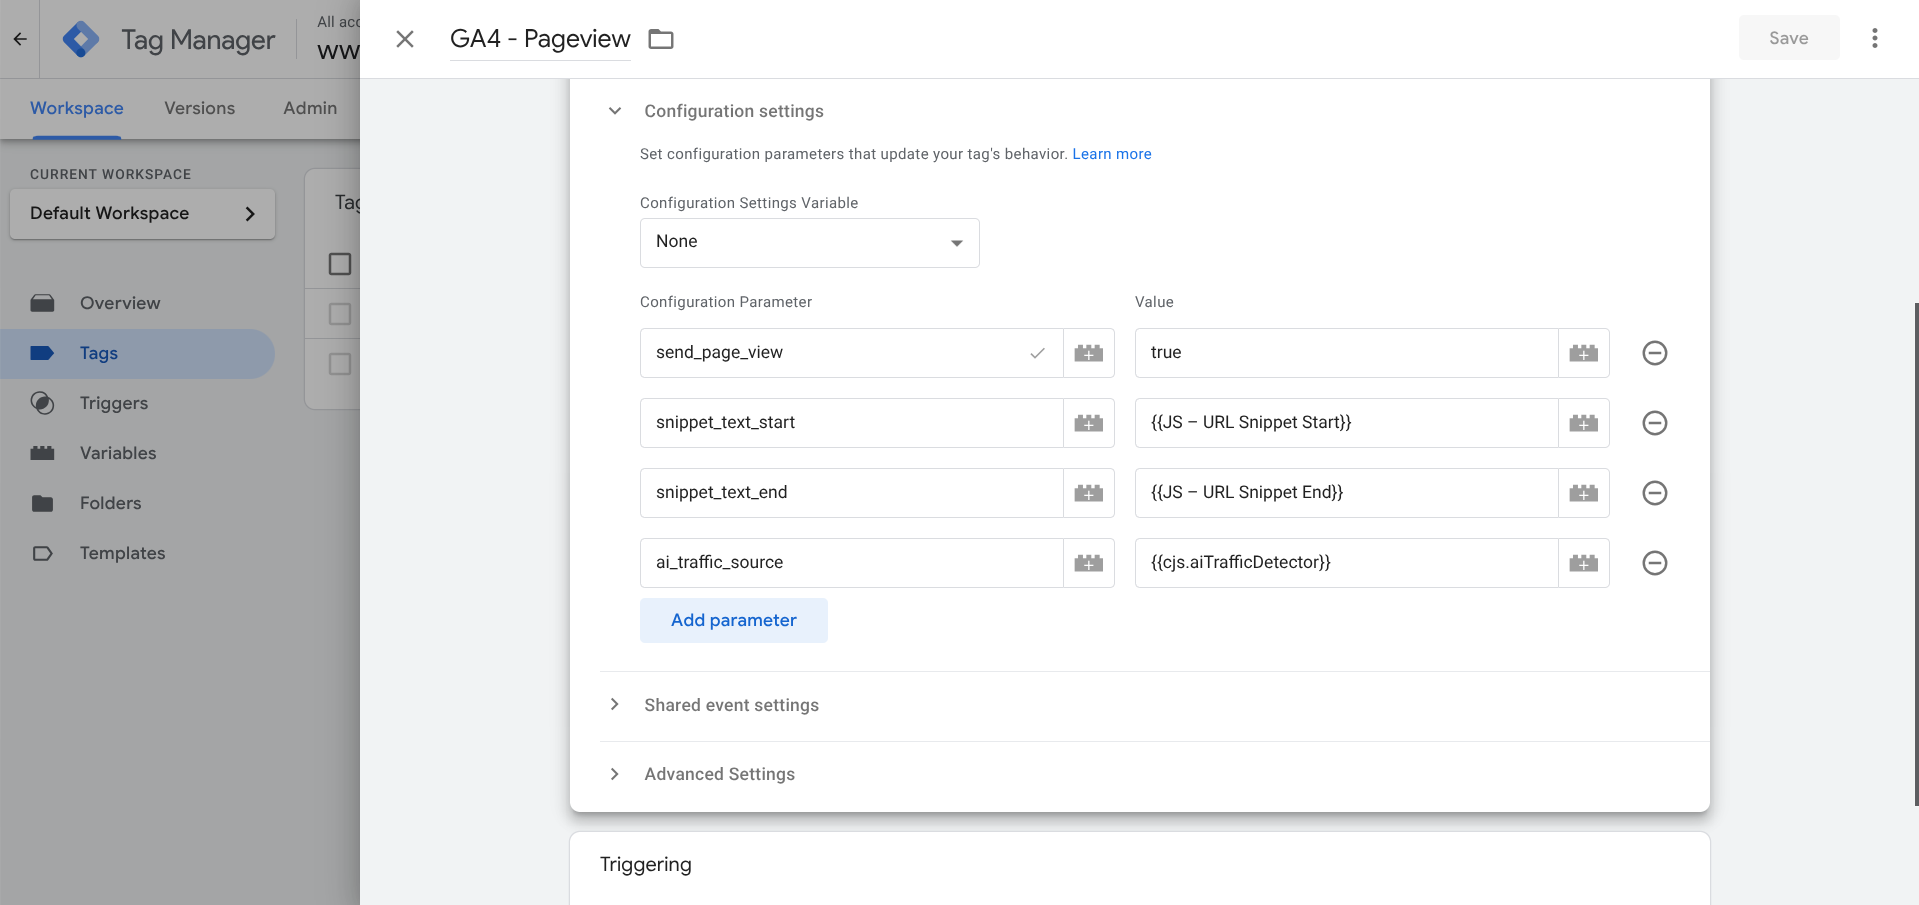The height and width of the screenshot is (905, 1919).
Task: Click the page's vertical scrollbar
Action: [x=1915, y=550]
